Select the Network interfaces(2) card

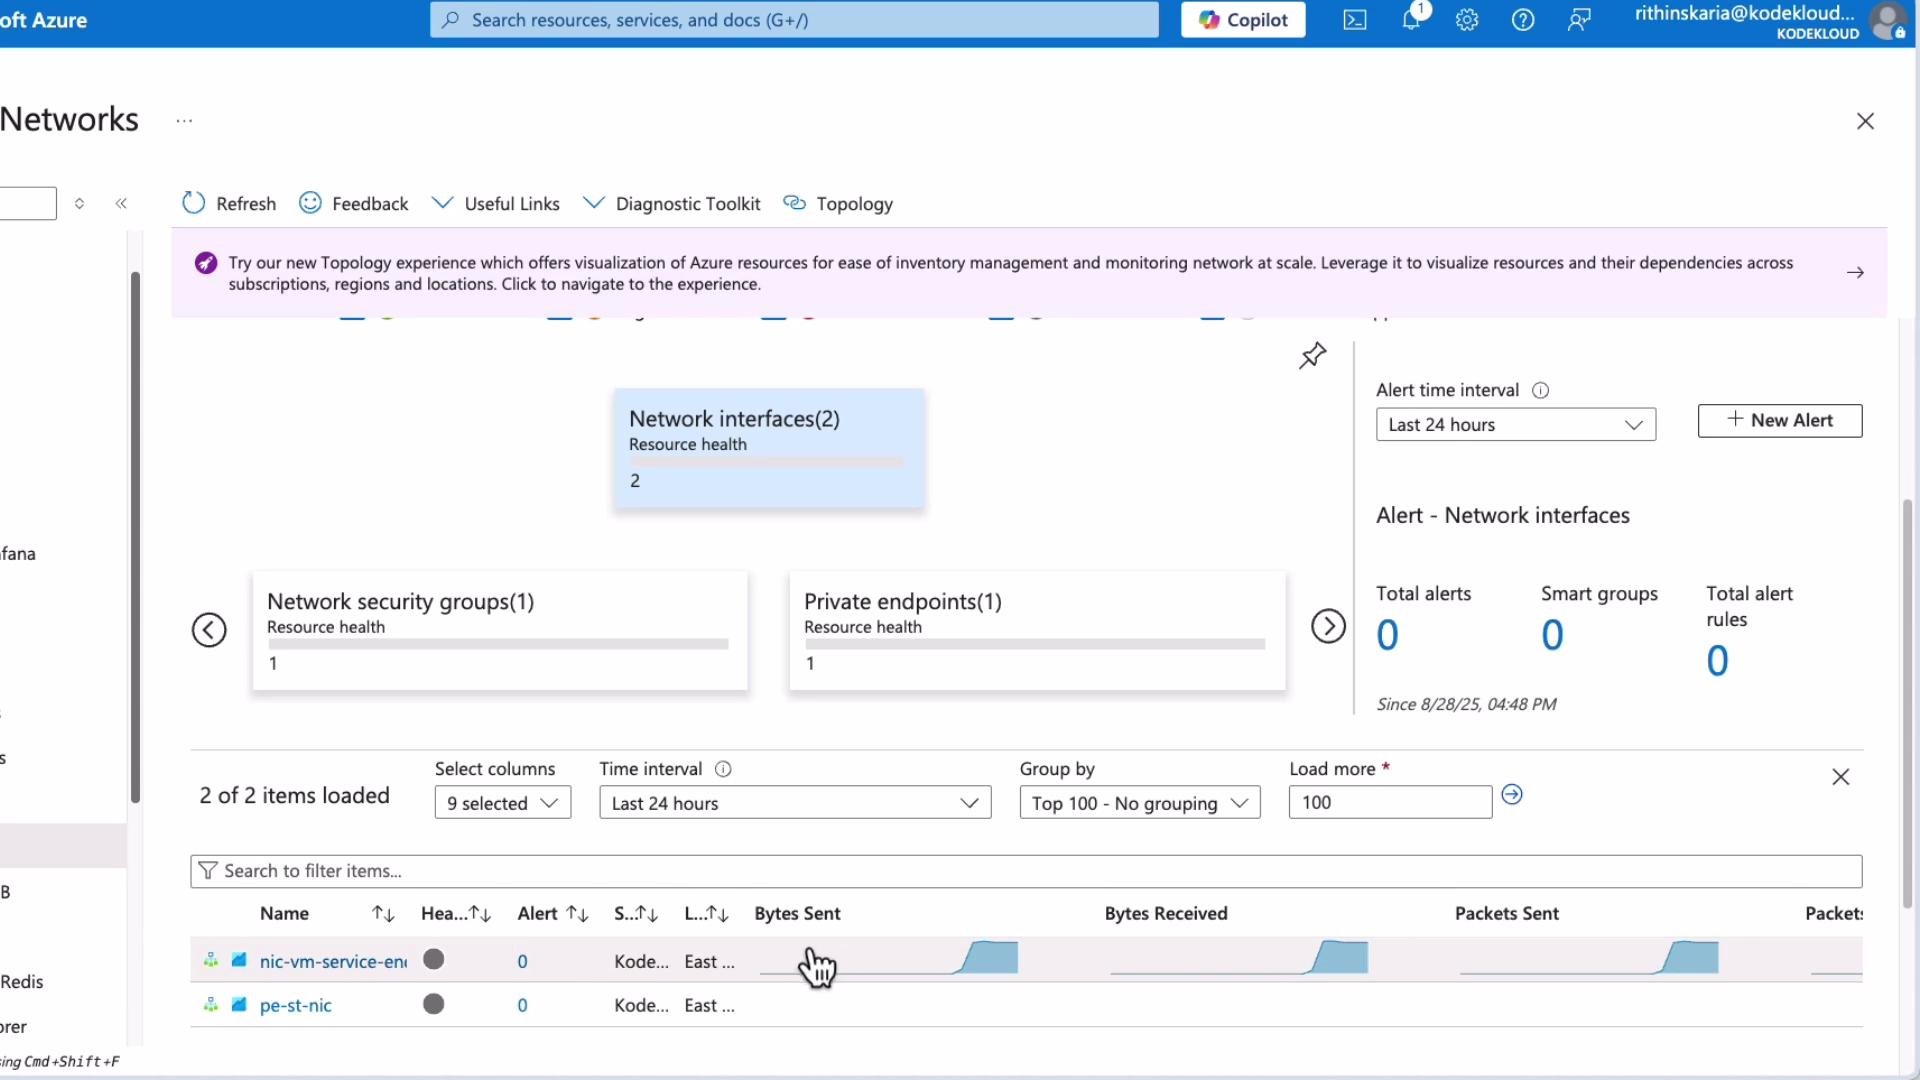pos(769,449)
